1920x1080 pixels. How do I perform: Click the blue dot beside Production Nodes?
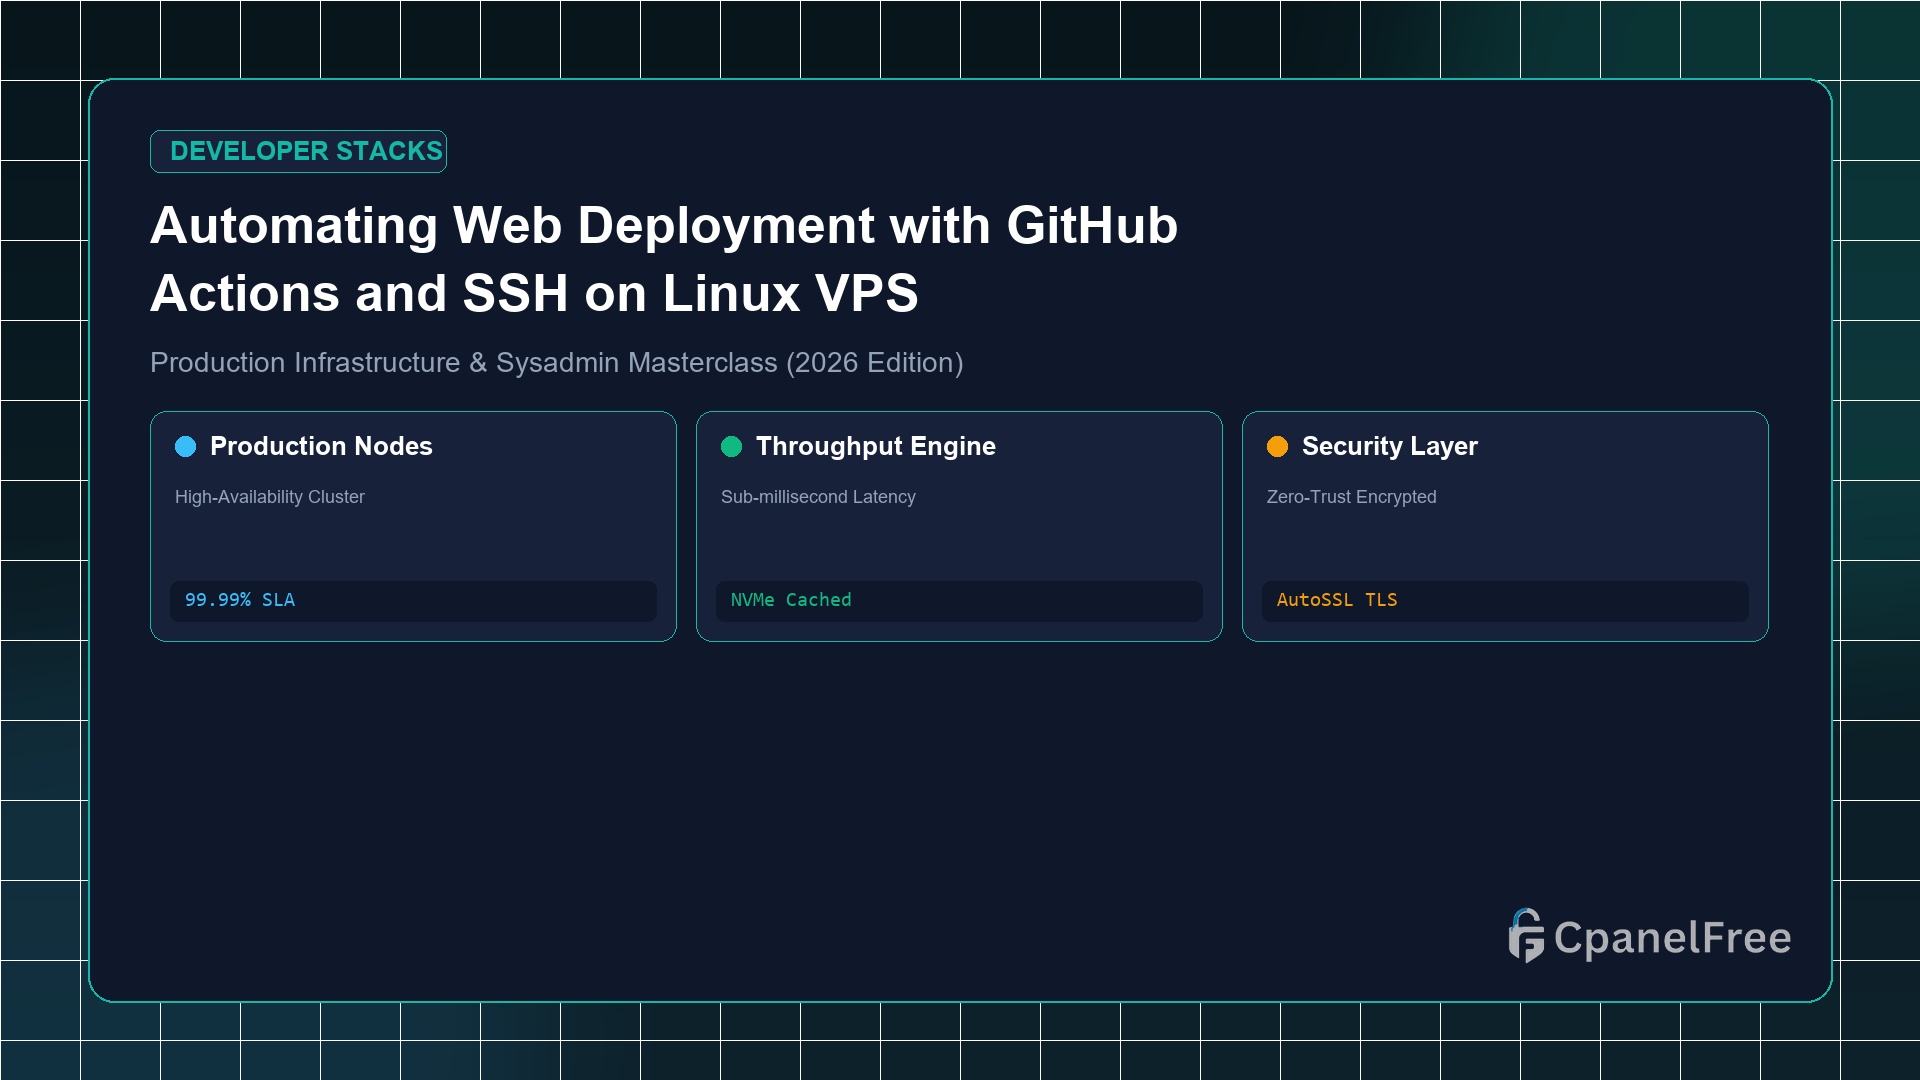186,446
